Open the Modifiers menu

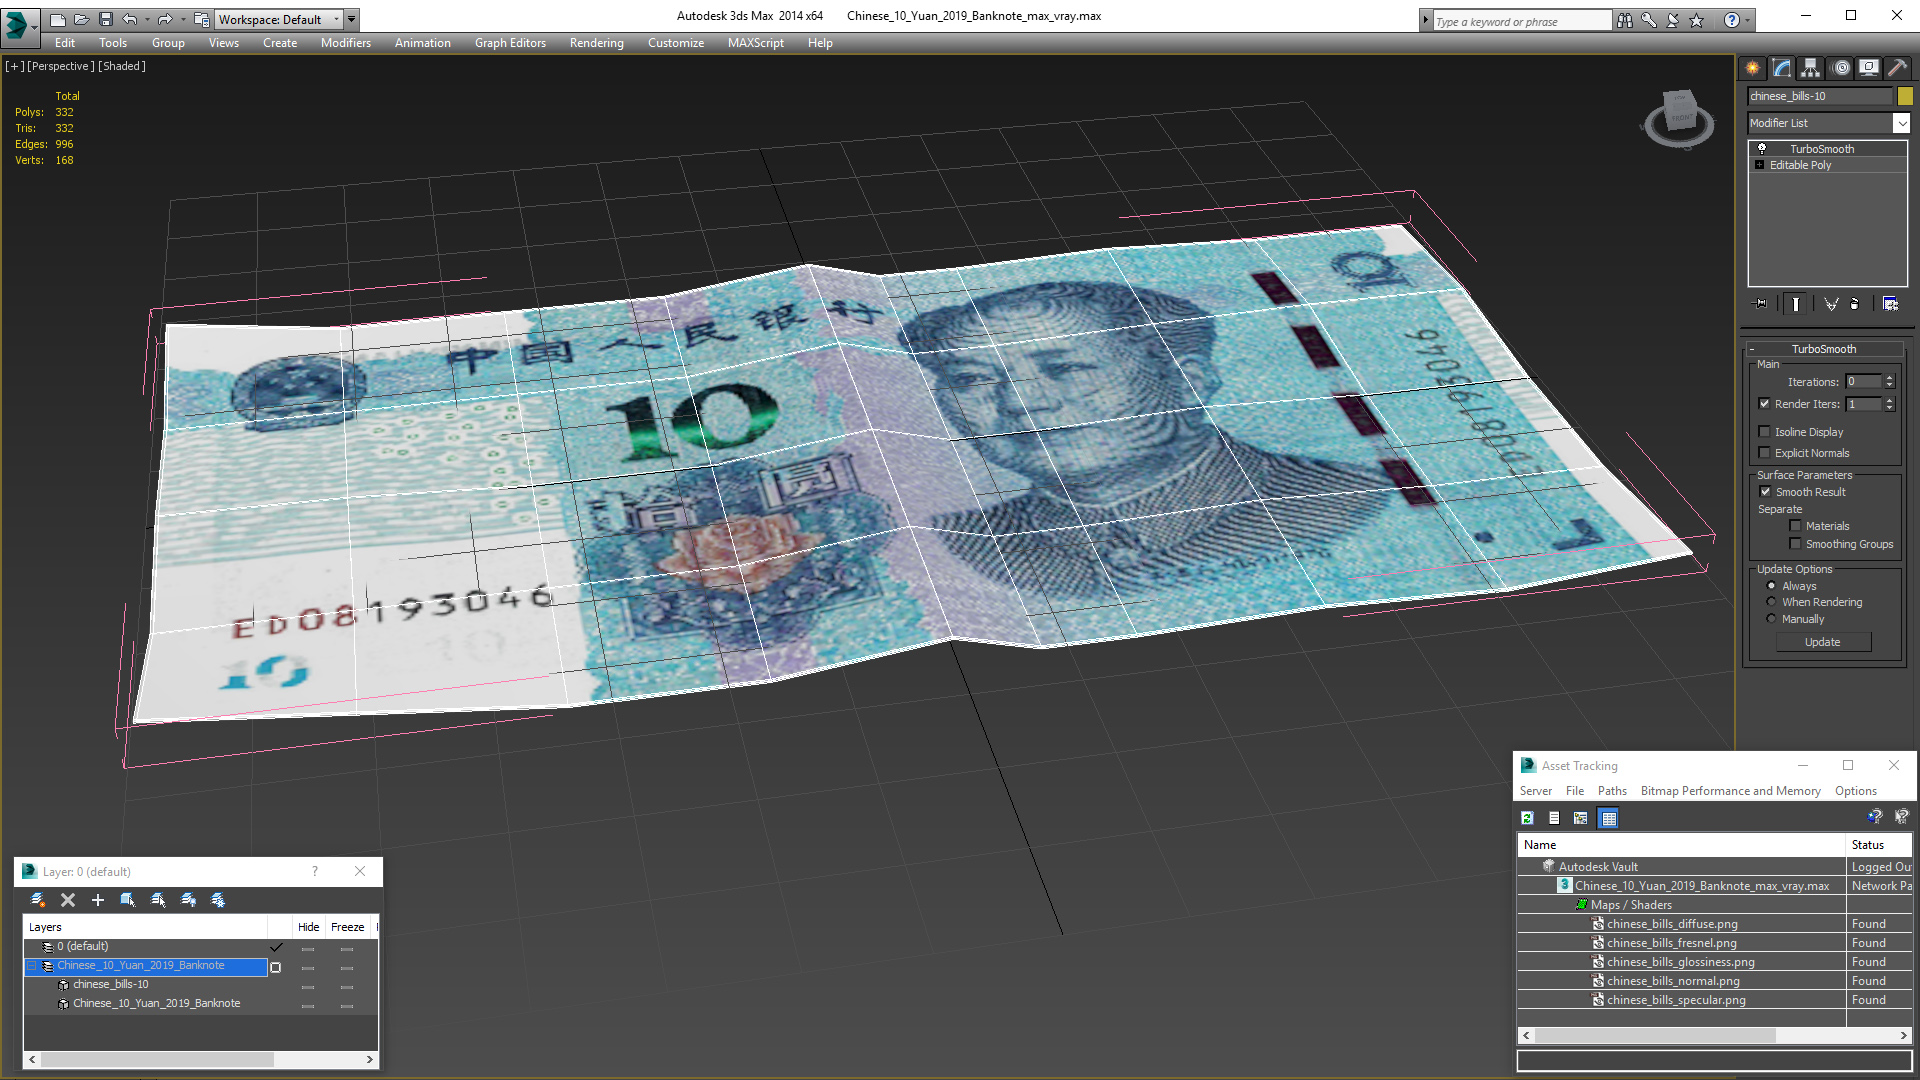(x=345, y=43)
